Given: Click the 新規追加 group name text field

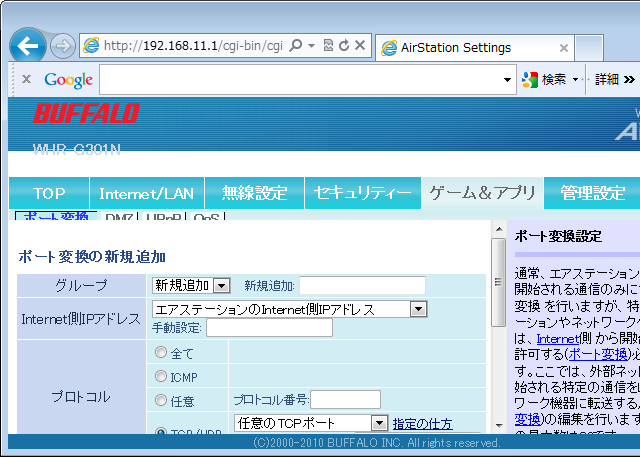Looking at the screenshot, I should coord(362,285).
